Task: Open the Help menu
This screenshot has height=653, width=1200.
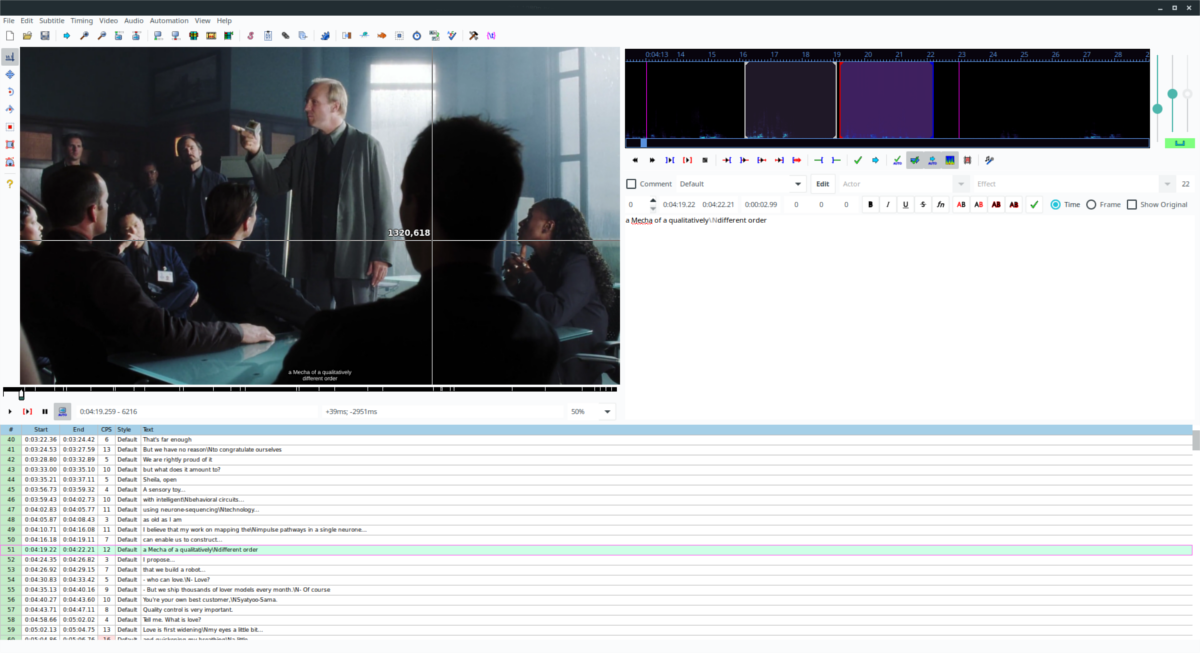Action: (224, 20)
